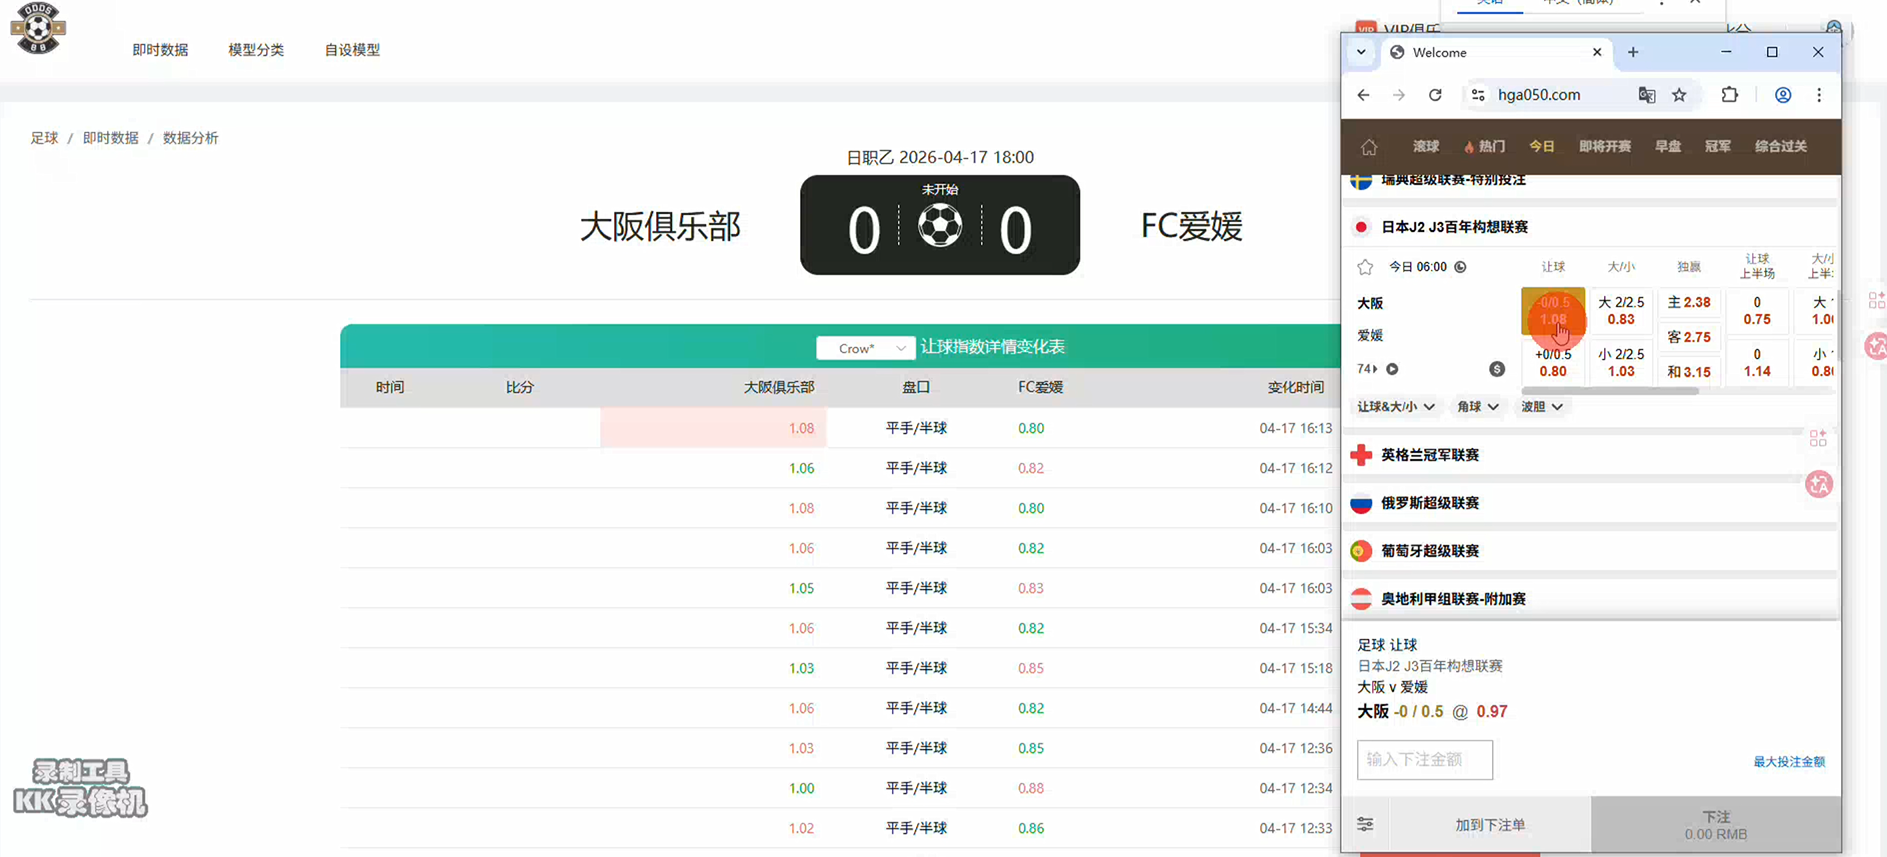1887x857 pixels.
Task: Go forward in the browser
Action: [1399, 95]
